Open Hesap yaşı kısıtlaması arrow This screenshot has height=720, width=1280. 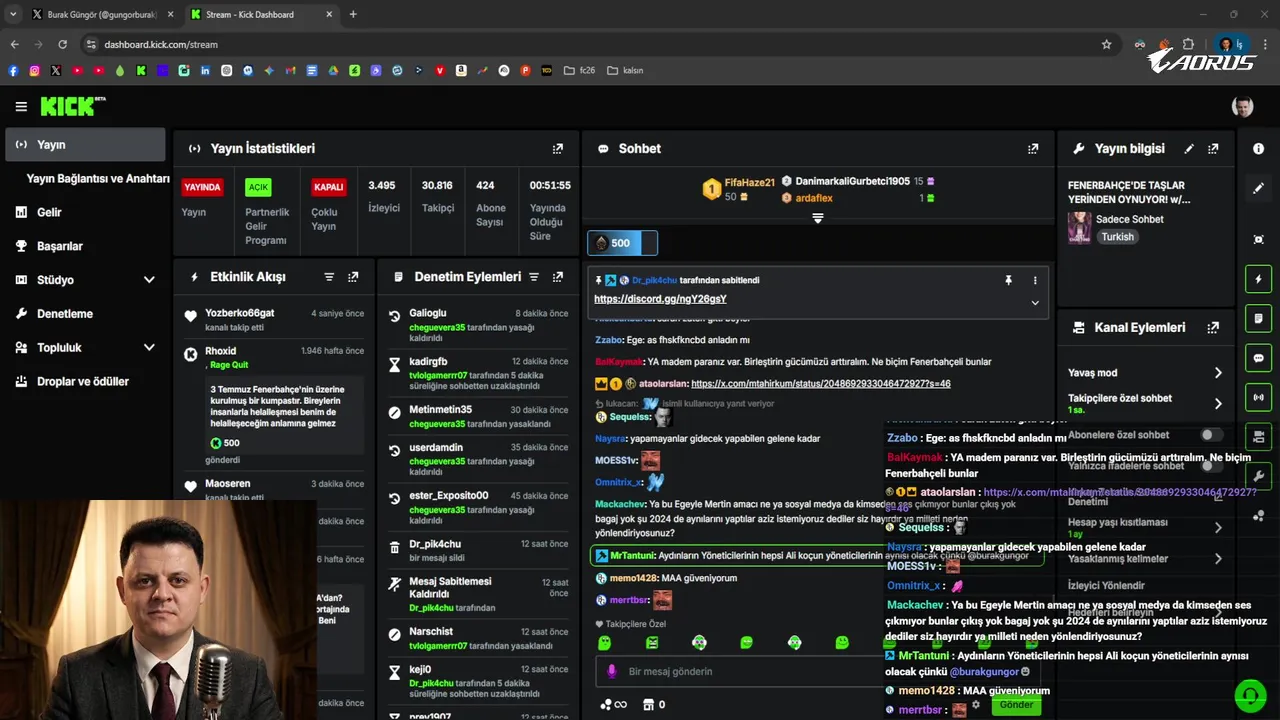[1218, 528]
